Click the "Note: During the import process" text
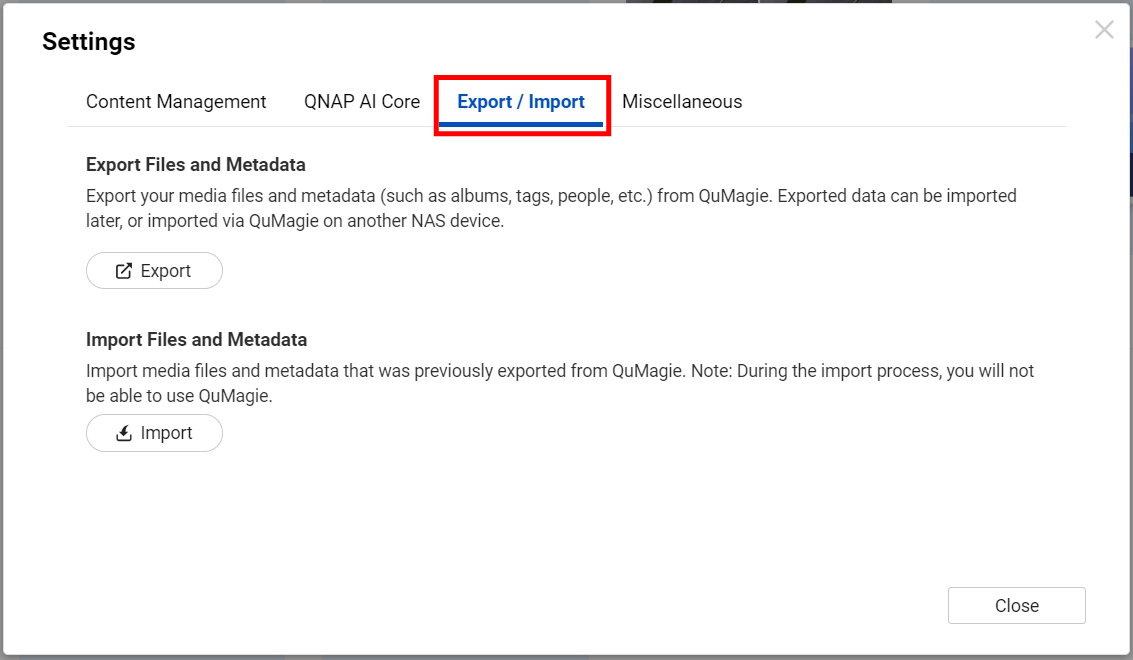The height and width of the screenshot is (660, 1133). [x=810, y=371]
